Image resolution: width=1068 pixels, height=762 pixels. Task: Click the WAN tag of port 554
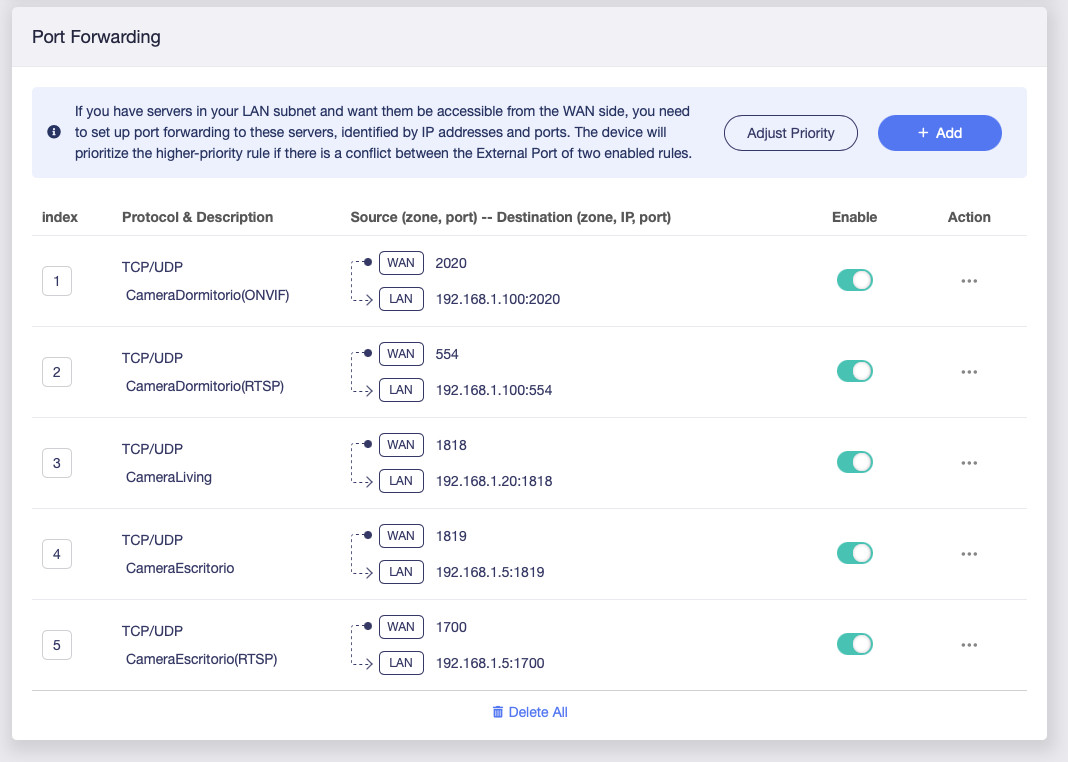[401, 354]
